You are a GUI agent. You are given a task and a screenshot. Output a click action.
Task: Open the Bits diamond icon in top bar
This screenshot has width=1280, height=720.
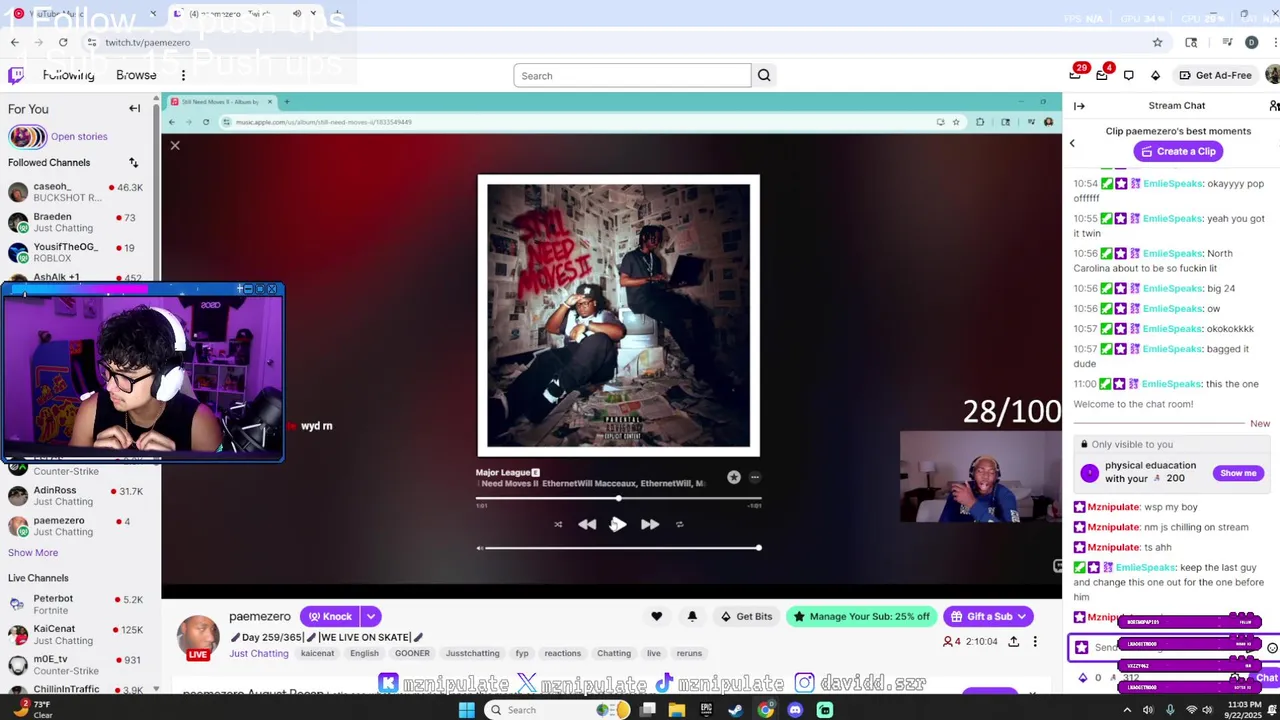(x=1155, y=75)
